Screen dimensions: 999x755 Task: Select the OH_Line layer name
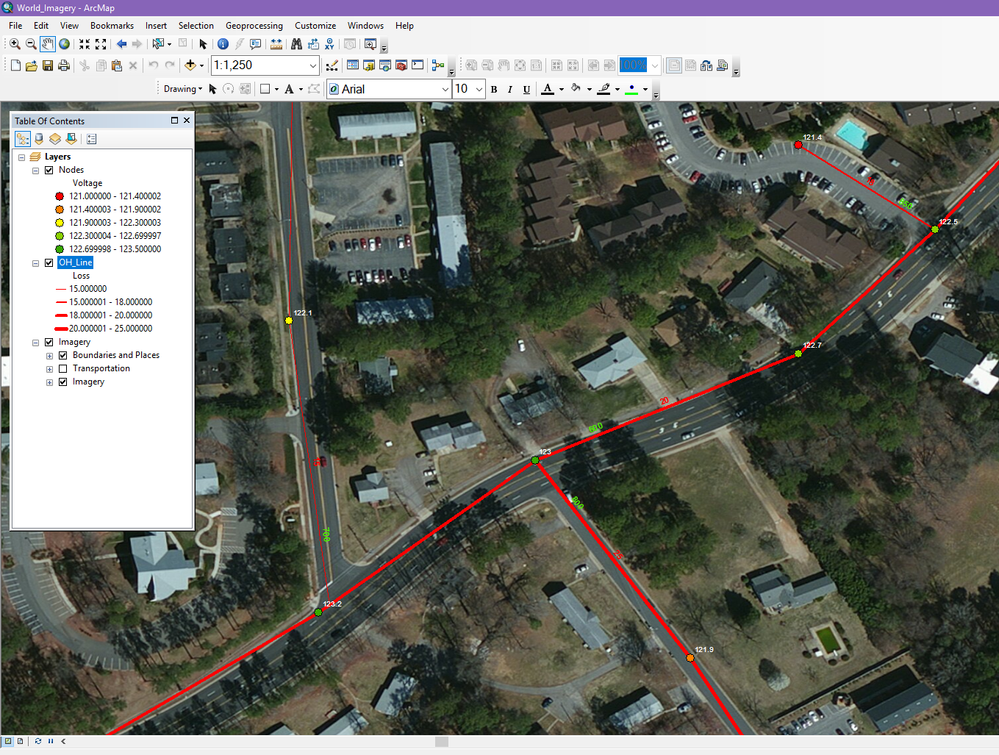75,263
